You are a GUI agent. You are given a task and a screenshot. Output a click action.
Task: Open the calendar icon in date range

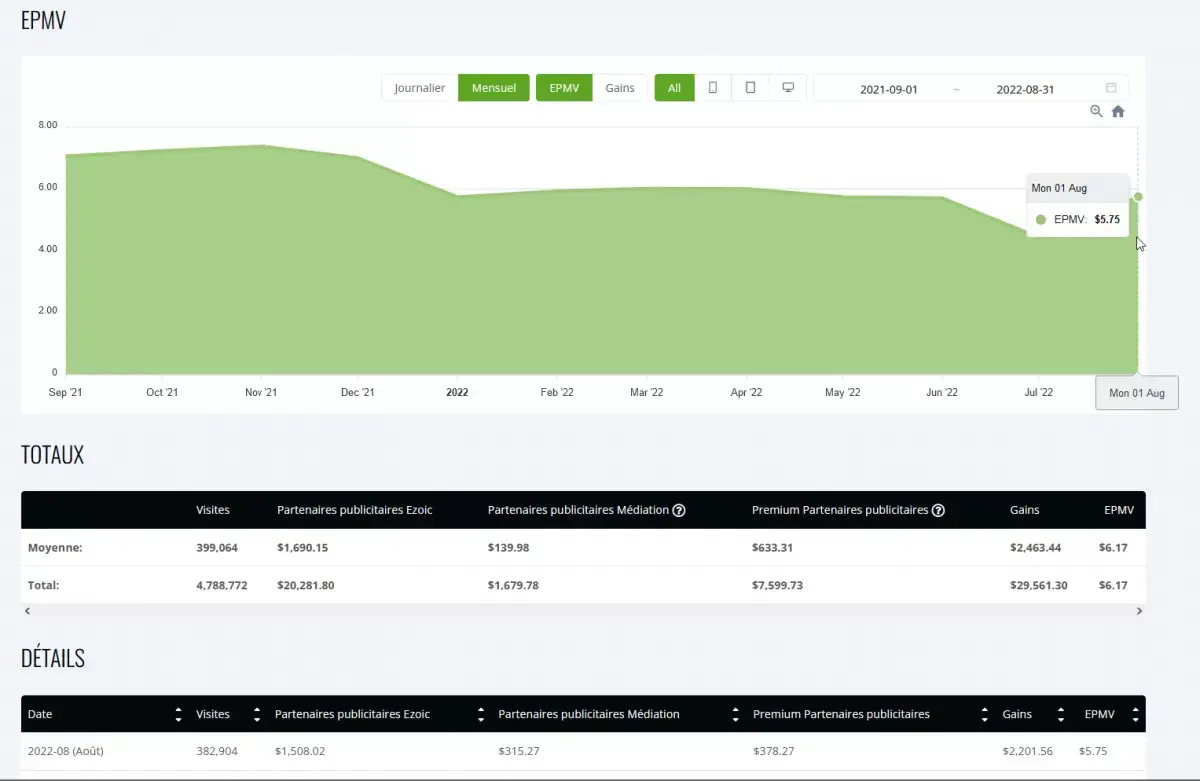pyautogui.click(x=1111, y=88)
